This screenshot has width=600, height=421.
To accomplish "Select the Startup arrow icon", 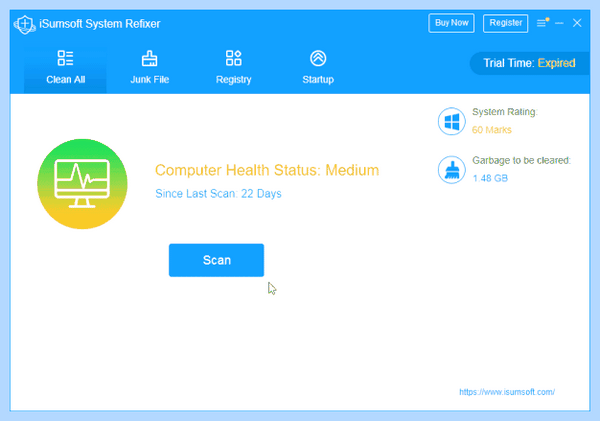I will click(x=318, y=58).
